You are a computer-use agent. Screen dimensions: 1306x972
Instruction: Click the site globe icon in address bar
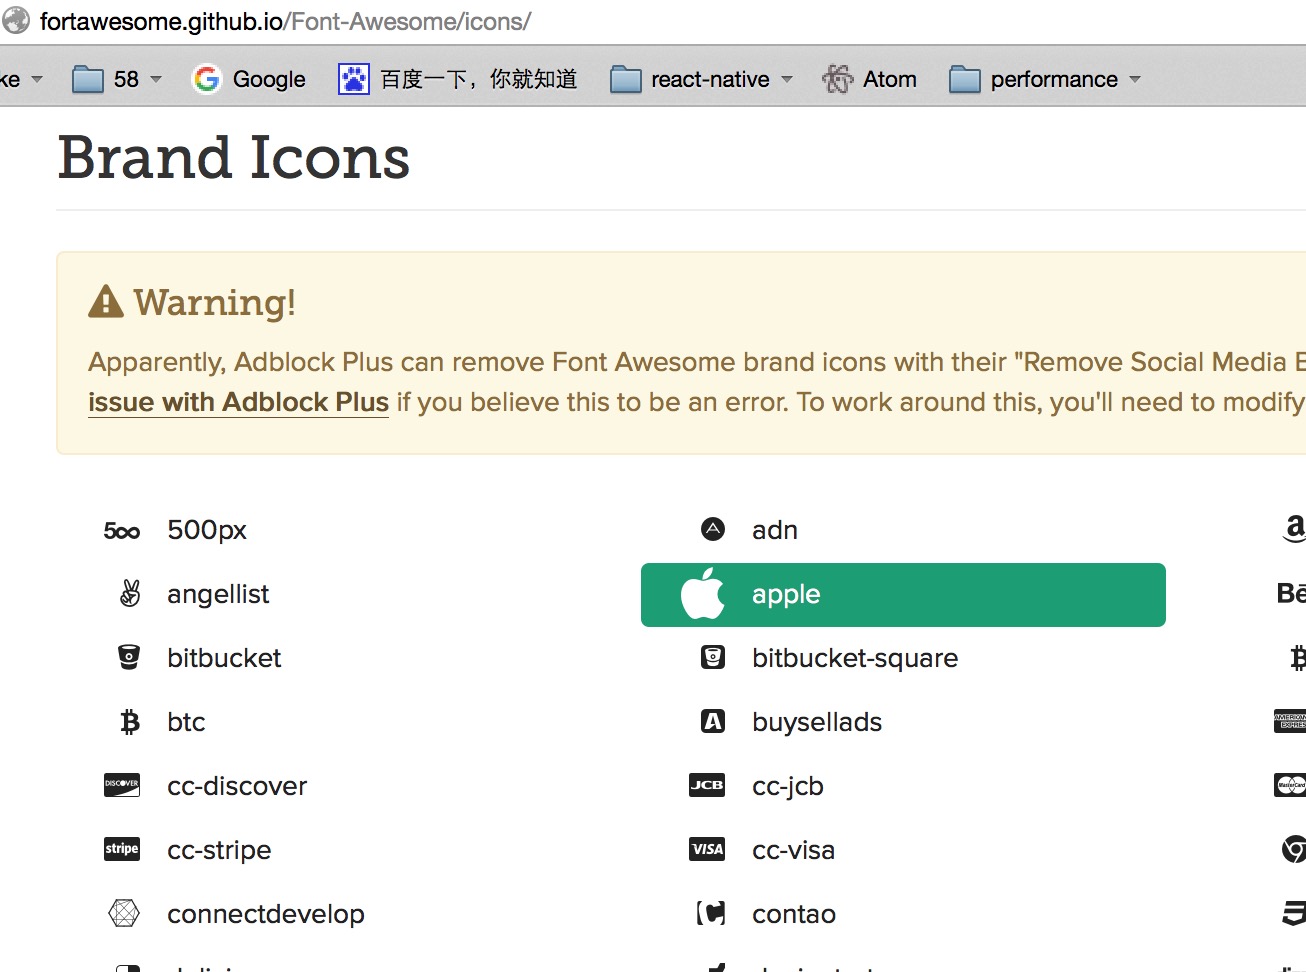[x=15, y=20]
